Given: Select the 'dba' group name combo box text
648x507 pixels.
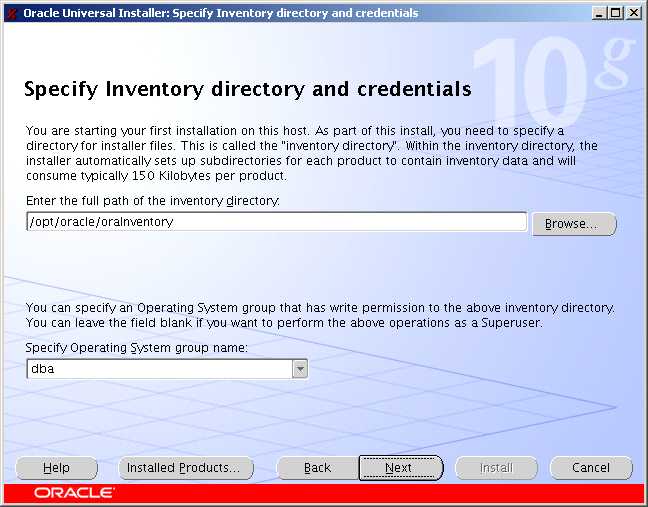Looking at the screenshot, I should pos(158,369).
